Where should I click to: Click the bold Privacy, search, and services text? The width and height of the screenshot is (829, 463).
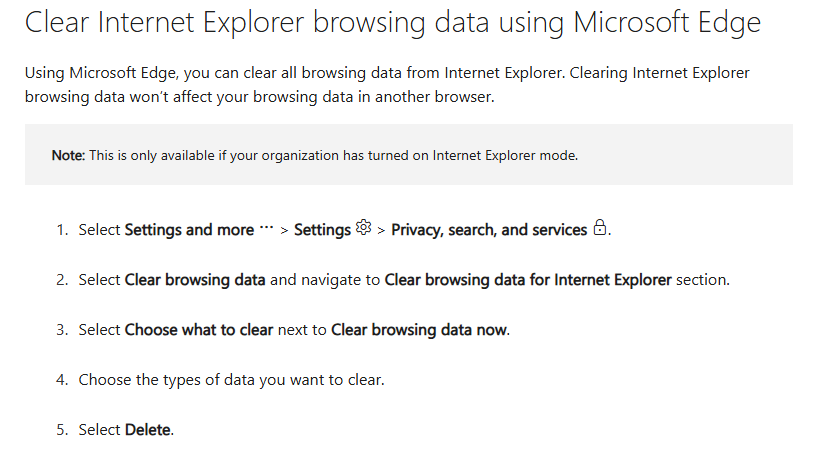tap(489, 230)
